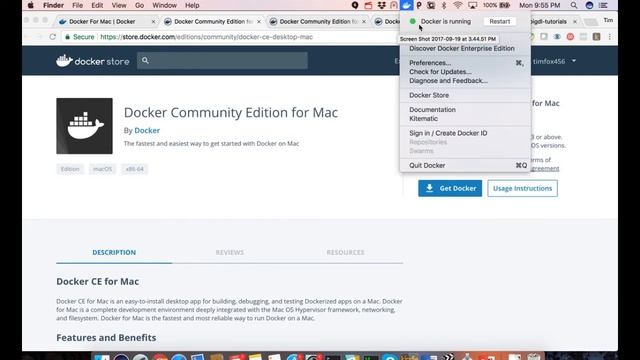
Task: Click the browser address bar URL
Action: [x=207, y=37]
